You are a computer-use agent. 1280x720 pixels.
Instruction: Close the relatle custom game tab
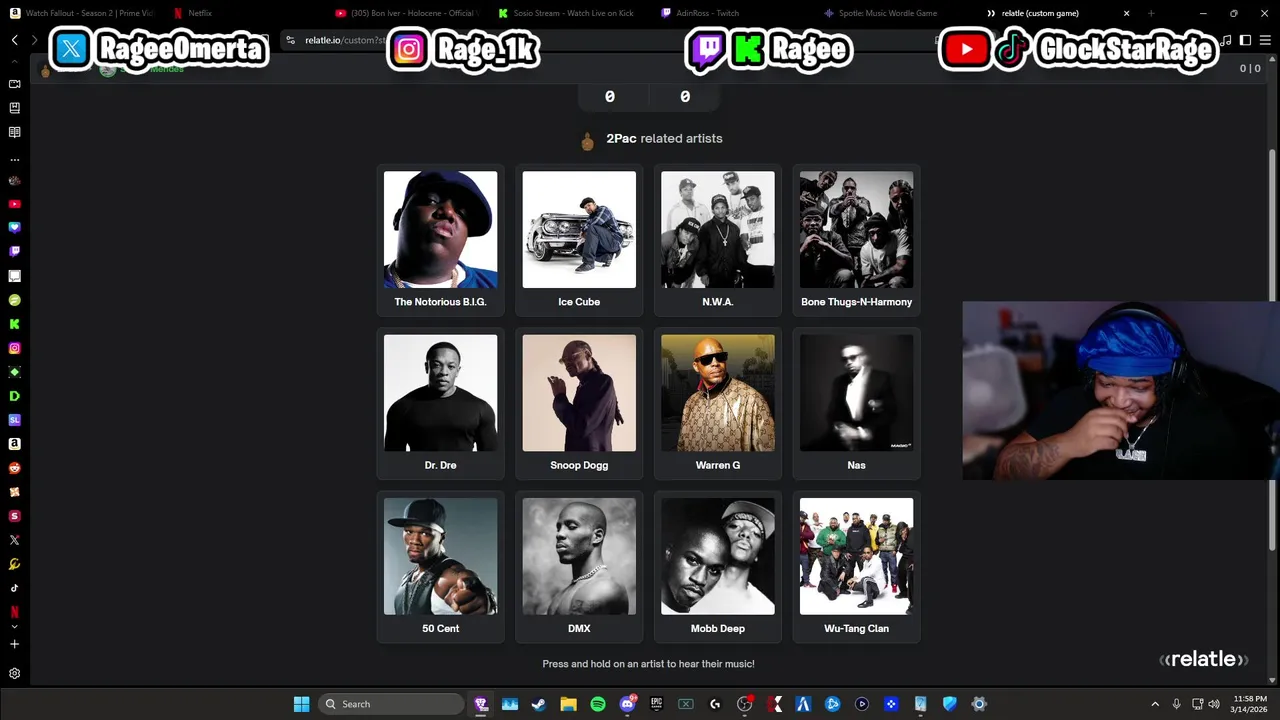(x=1126, y=13)
